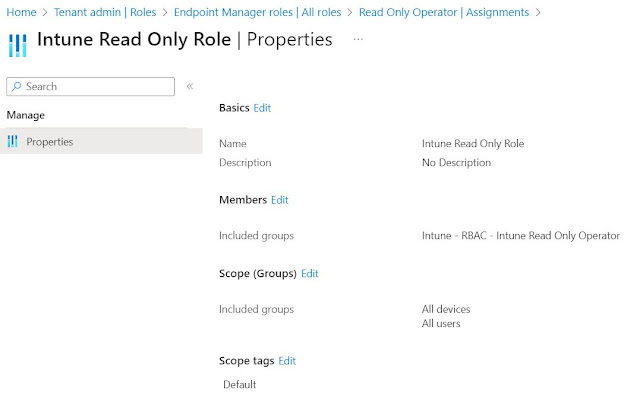Click the search magnifier icon in the sidebar
This screenshot has width=640, height=412.
(x=16, y=87)
